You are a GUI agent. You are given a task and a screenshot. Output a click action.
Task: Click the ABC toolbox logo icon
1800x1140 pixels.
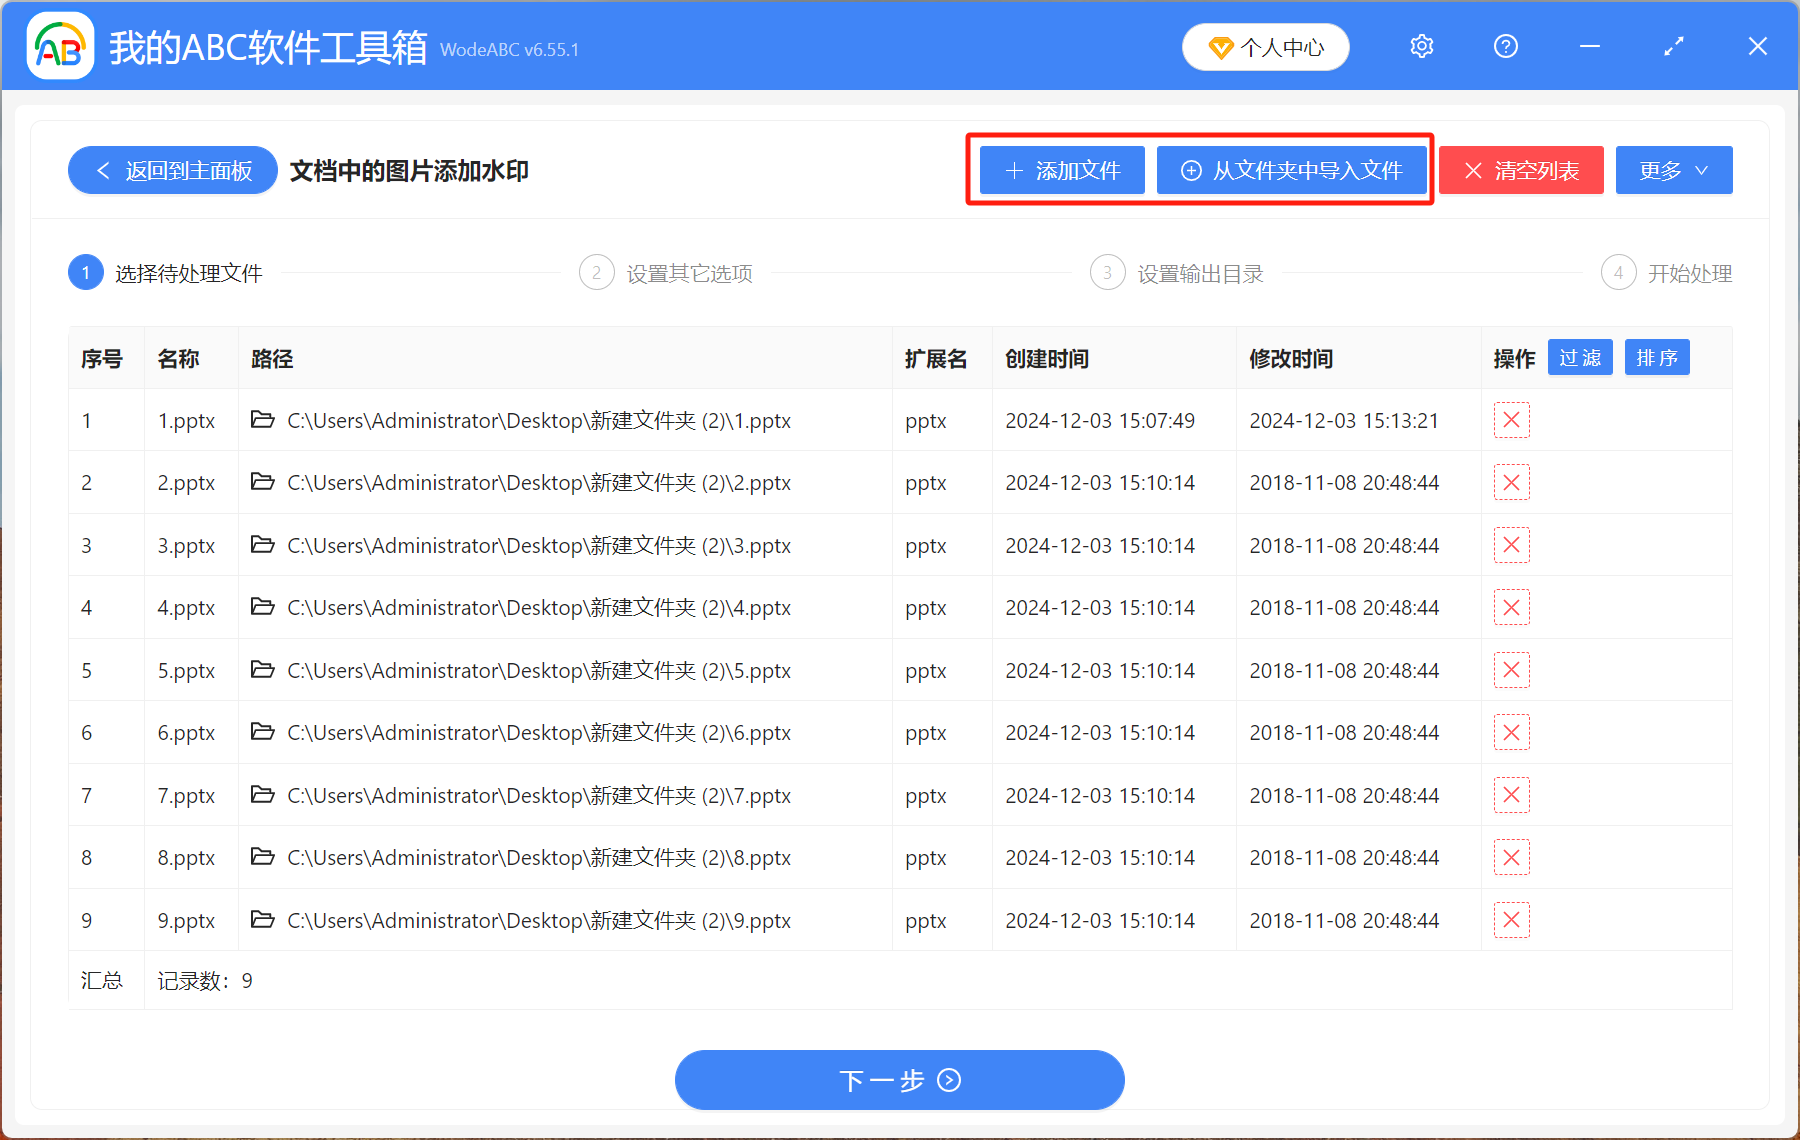[58, 45]
